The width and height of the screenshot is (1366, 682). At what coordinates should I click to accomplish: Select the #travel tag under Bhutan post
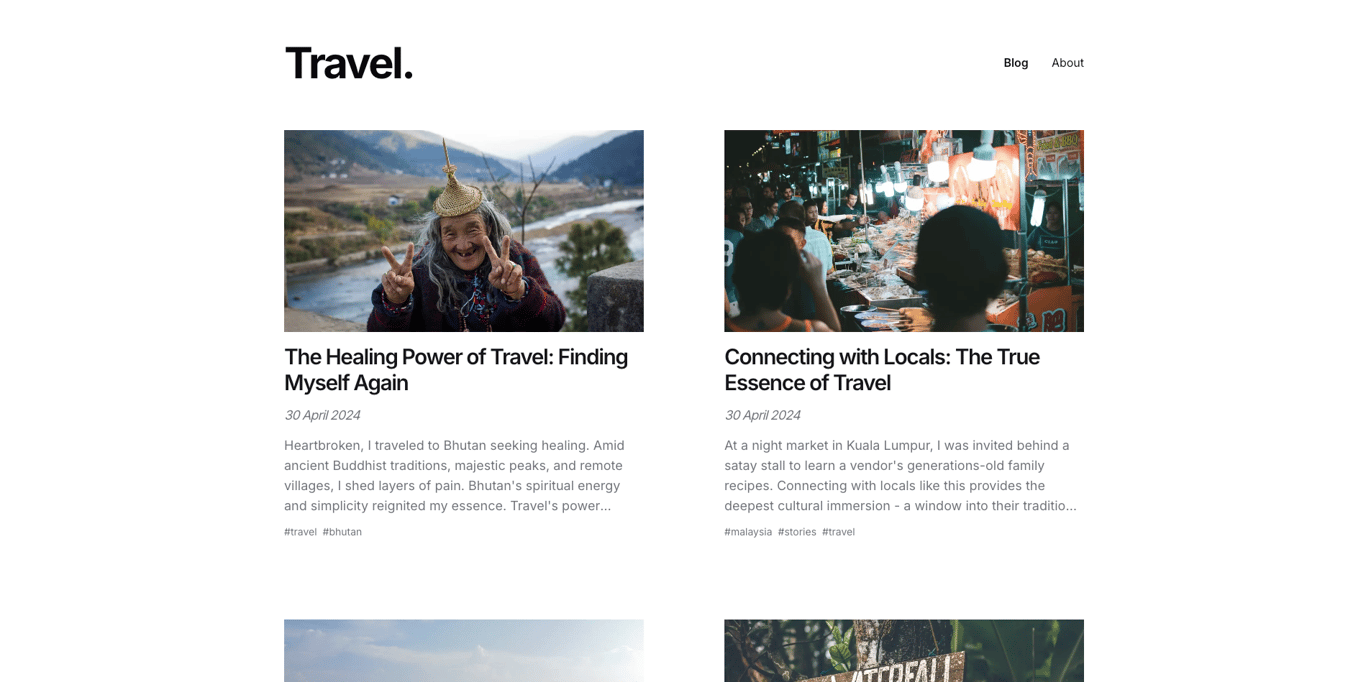point(300,532)
